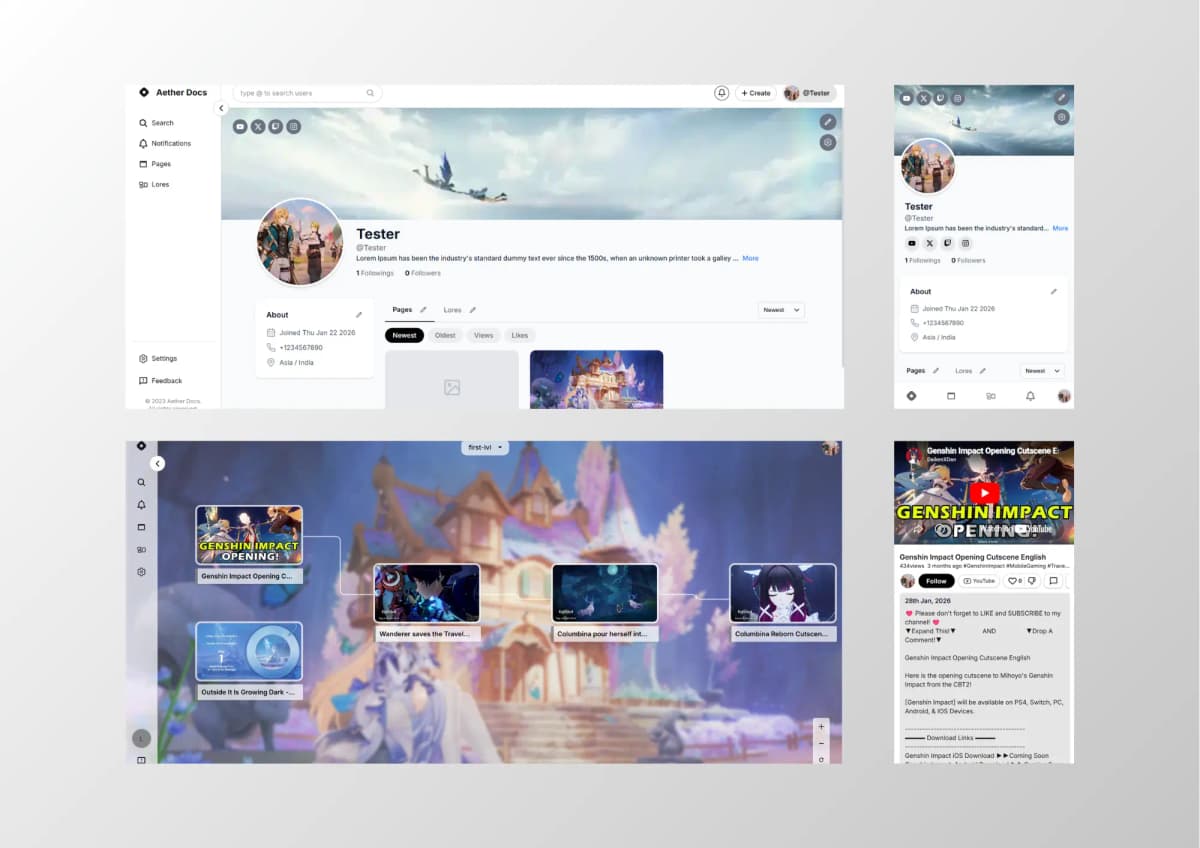Select the Views filter pill
This screenshot has height=848, width=1200.
click(484, 335)
